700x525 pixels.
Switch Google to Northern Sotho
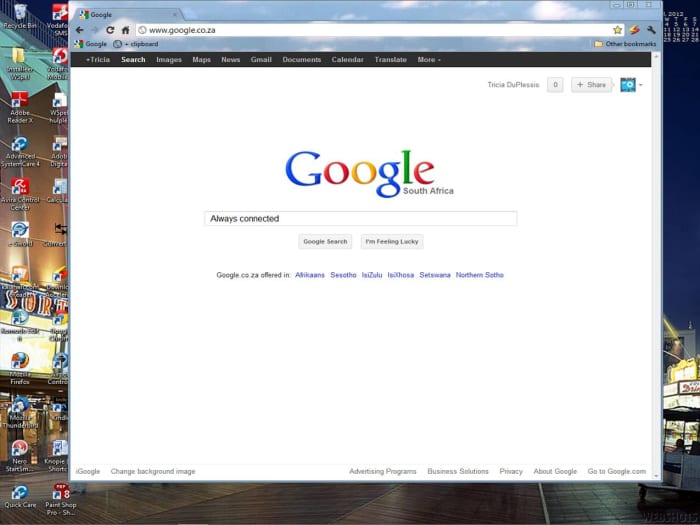(479, 275)
